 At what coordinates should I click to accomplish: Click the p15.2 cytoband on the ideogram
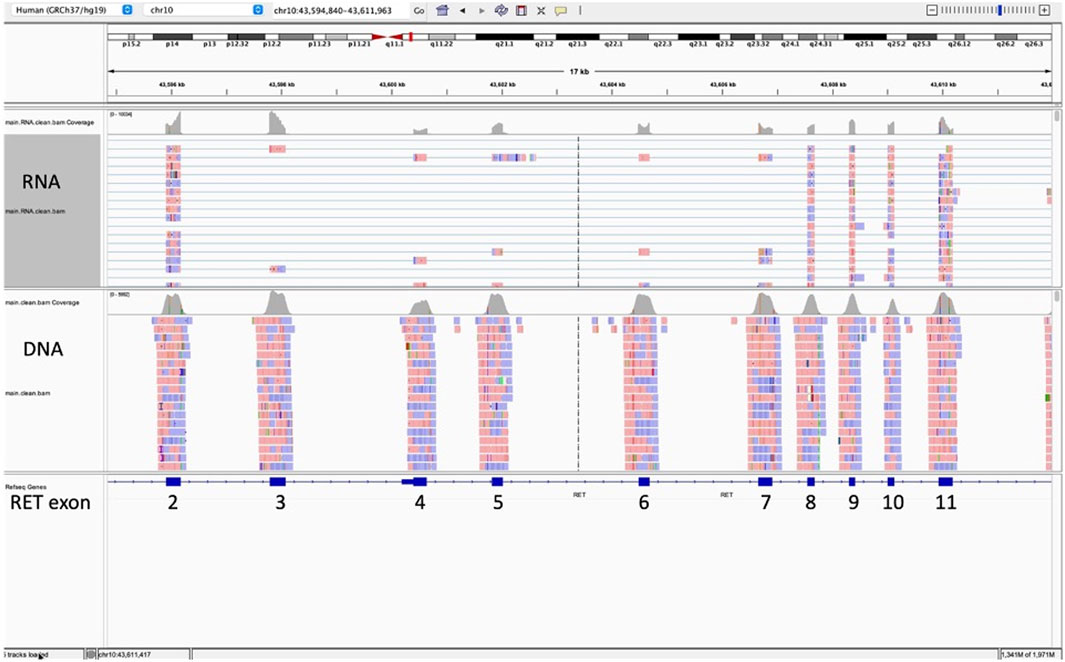point(130,36)
